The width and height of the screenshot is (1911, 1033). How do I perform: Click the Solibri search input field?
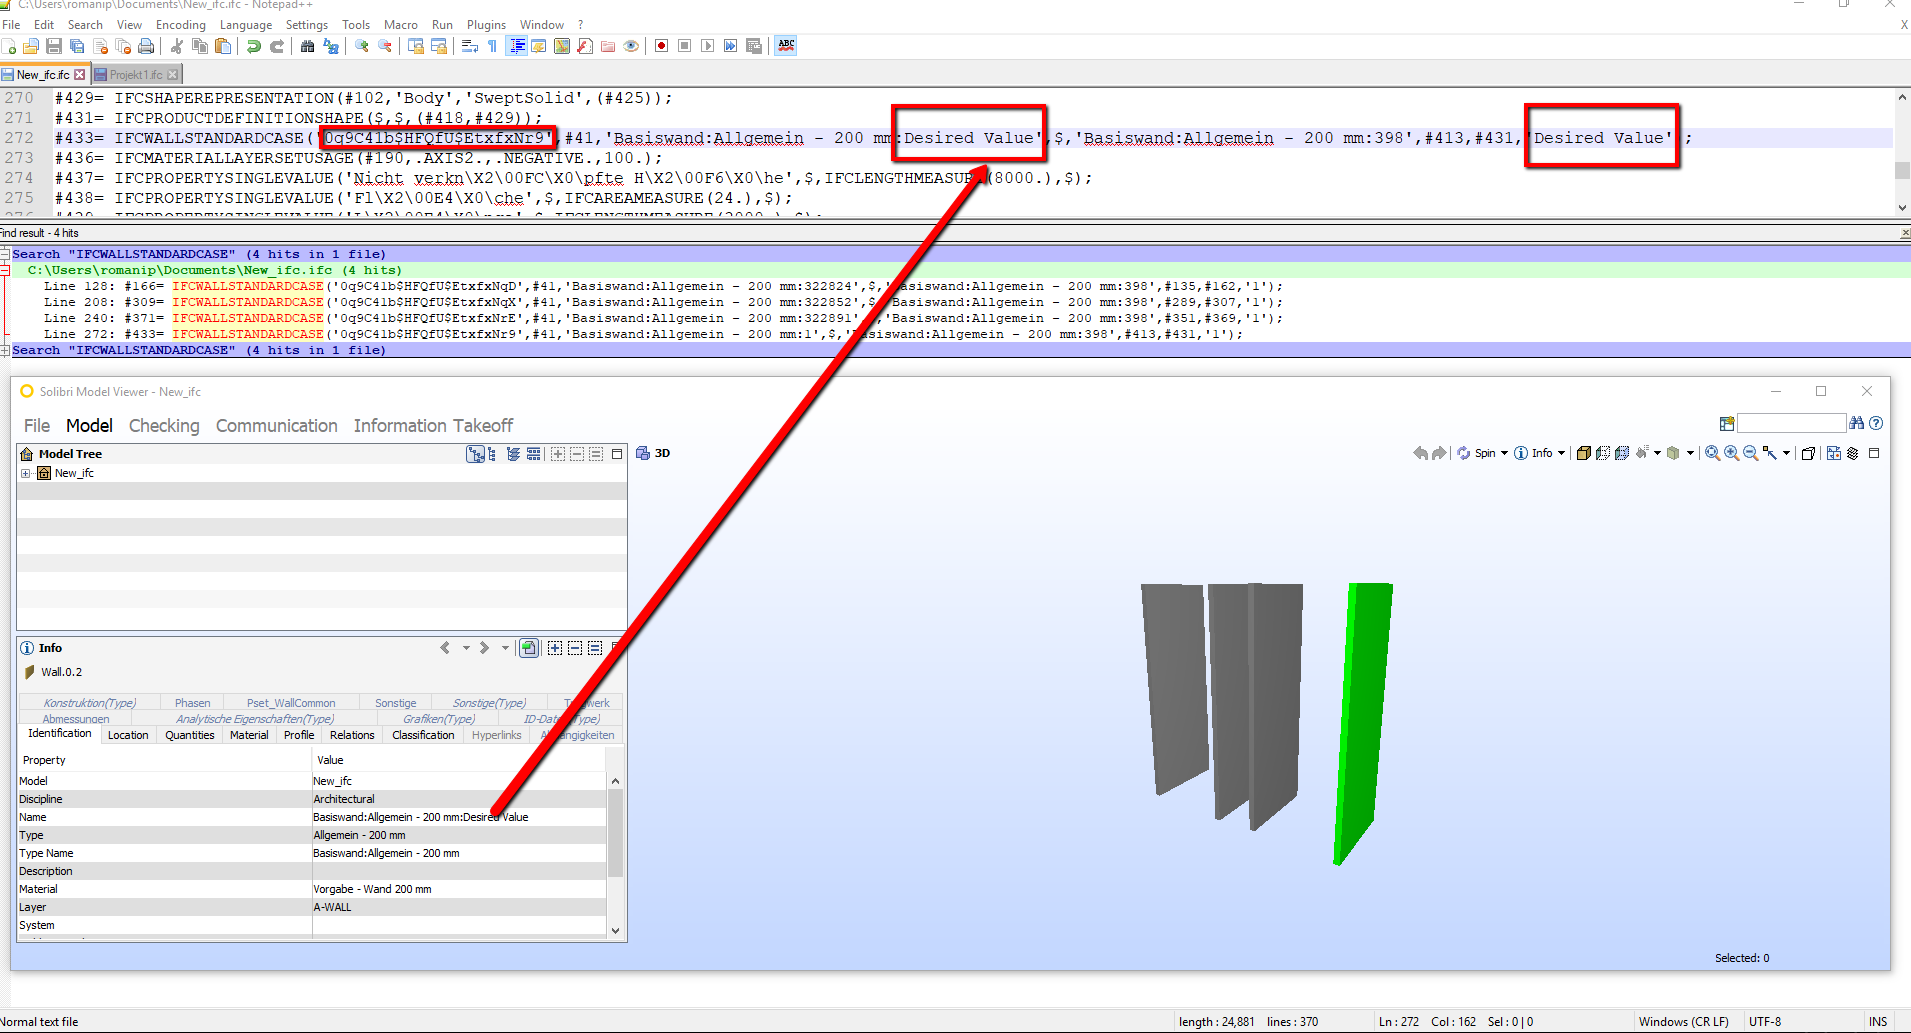pos(1792,423)
